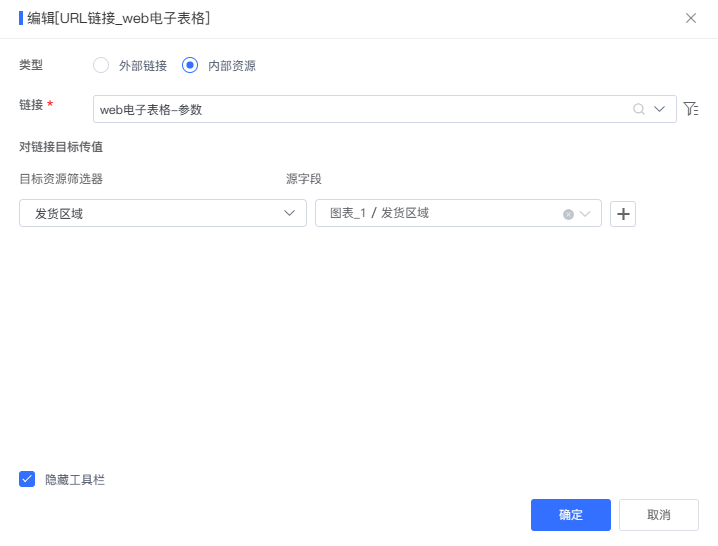
Task: Click the dialog title 编辑[URL链接_web电子表格]
Action: [119, 18]
